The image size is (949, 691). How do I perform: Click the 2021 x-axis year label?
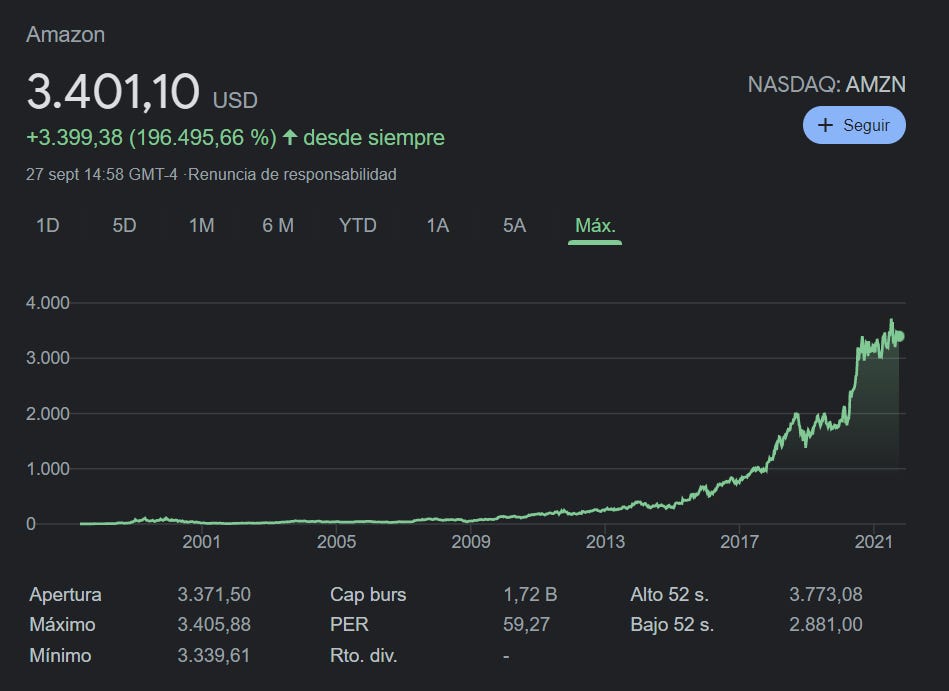[874, 541]
